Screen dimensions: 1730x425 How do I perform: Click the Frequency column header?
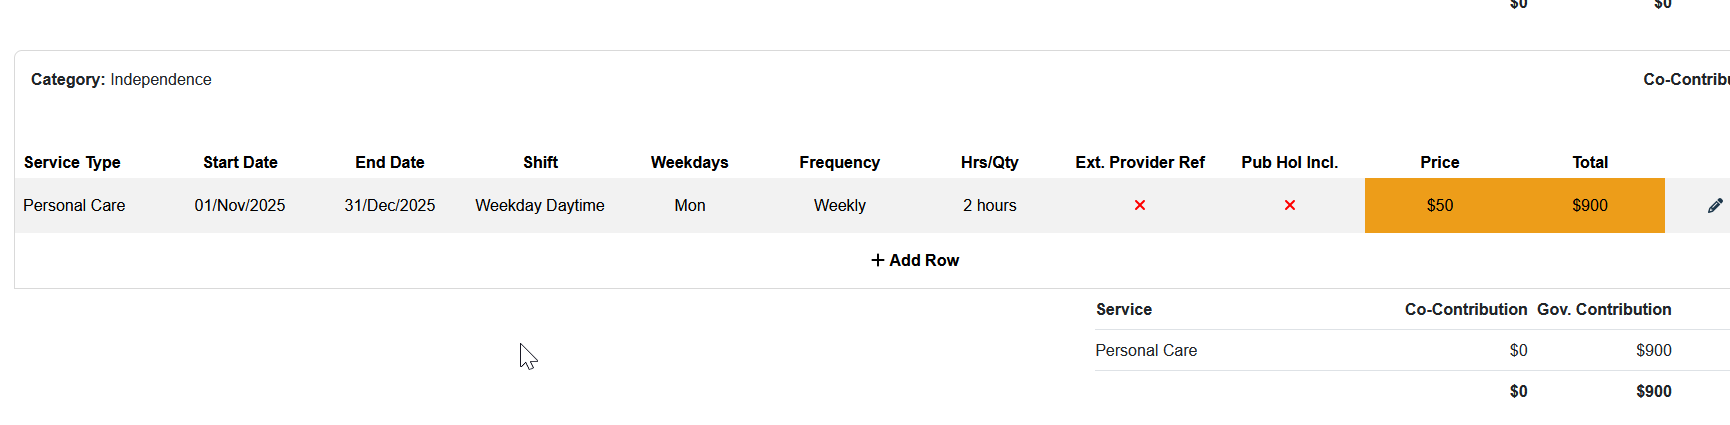tap(839, 162)
